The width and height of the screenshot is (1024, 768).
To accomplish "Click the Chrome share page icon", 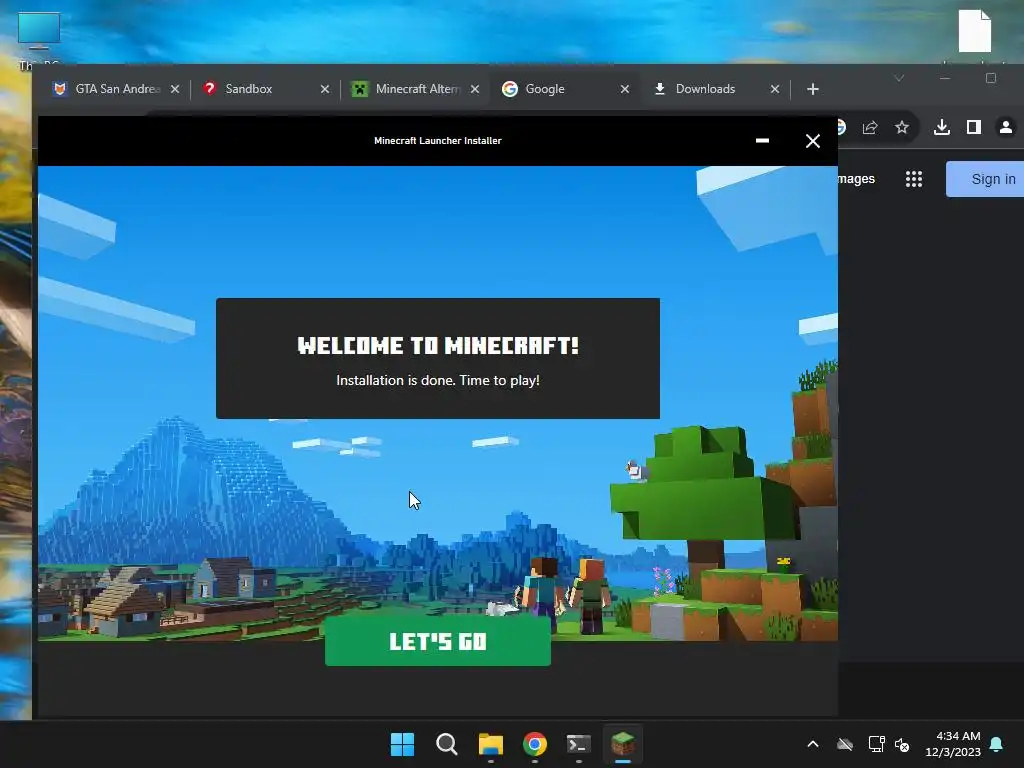I will pyautogui.click(x=870, y=127).
